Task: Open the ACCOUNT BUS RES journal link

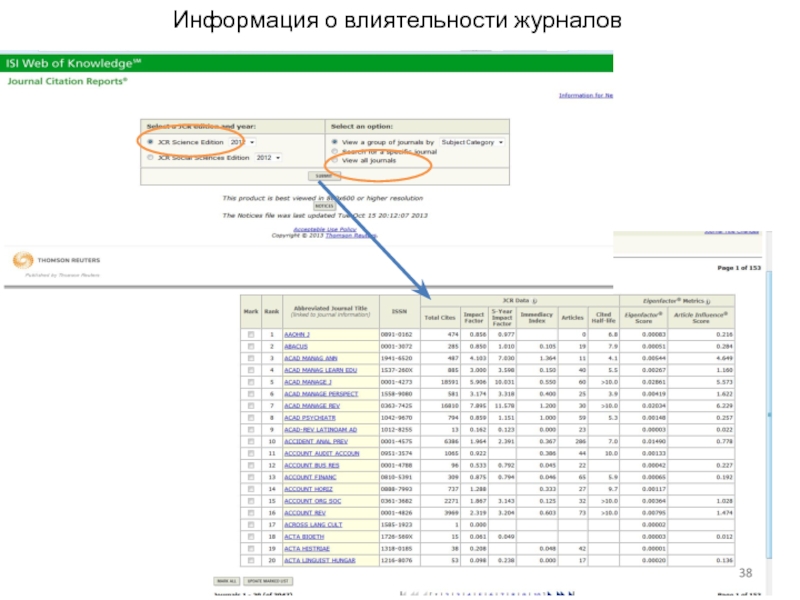Action: click(311, 465)
